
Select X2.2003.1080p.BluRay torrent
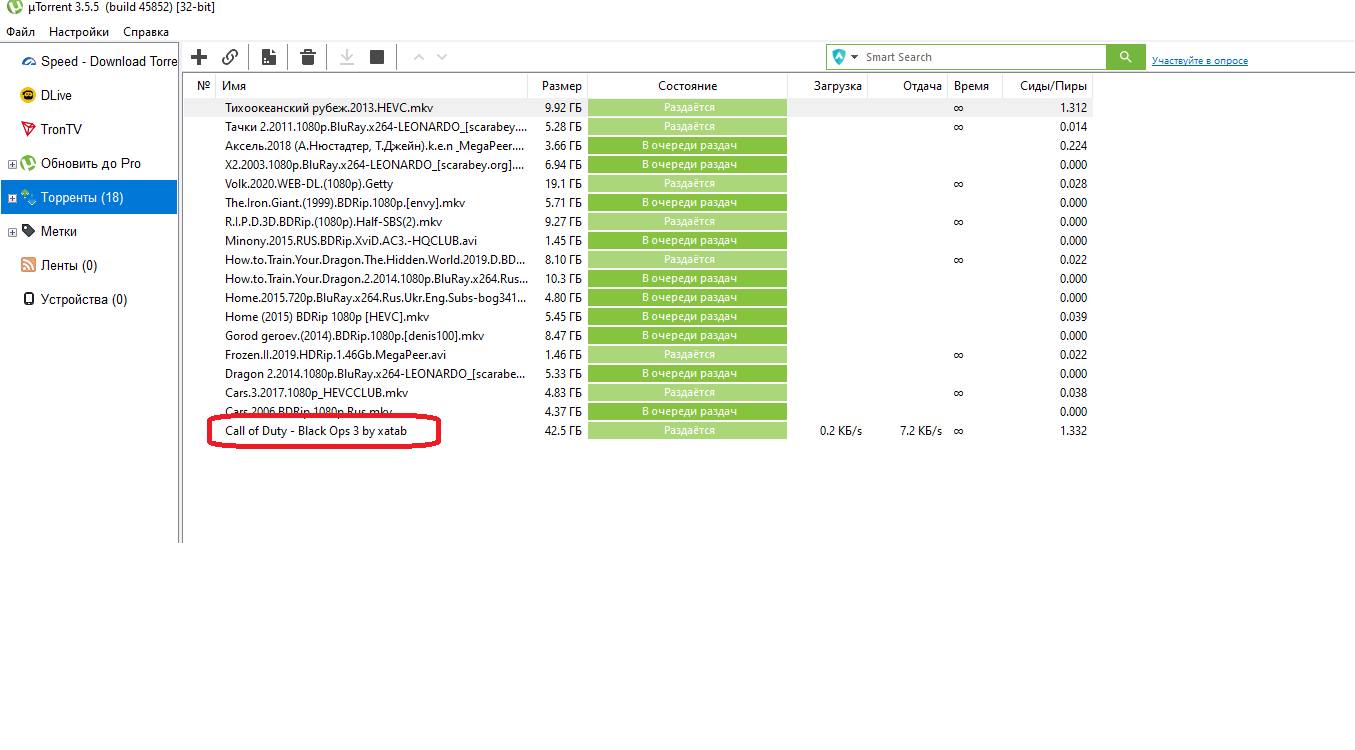coord(376,164)
